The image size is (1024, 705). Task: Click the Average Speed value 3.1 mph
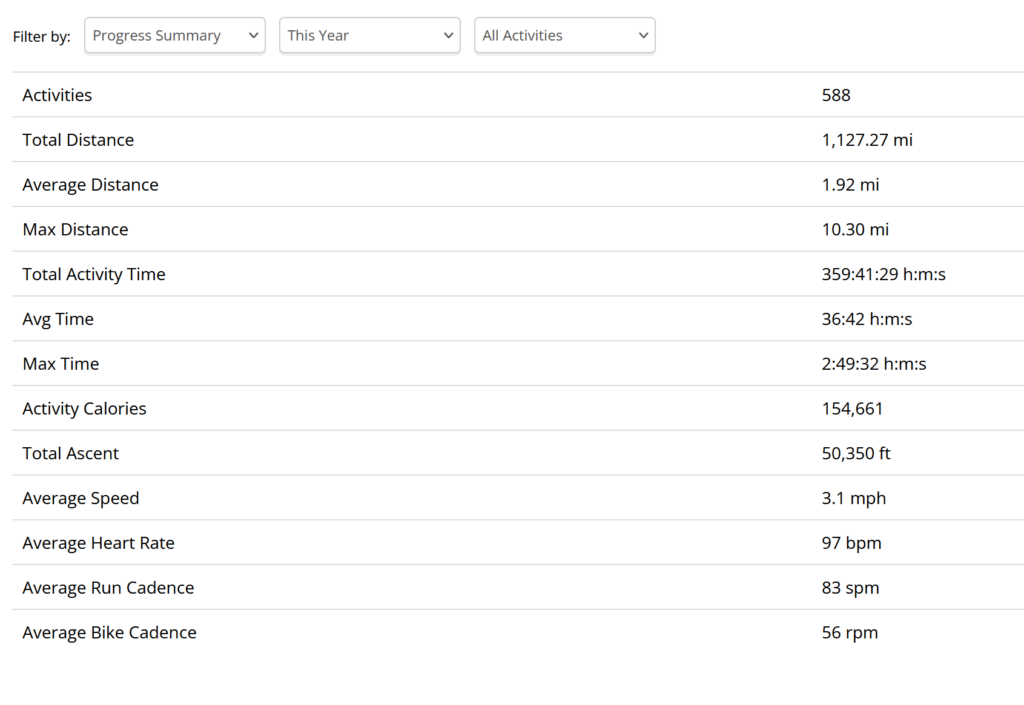click(853, 498)
